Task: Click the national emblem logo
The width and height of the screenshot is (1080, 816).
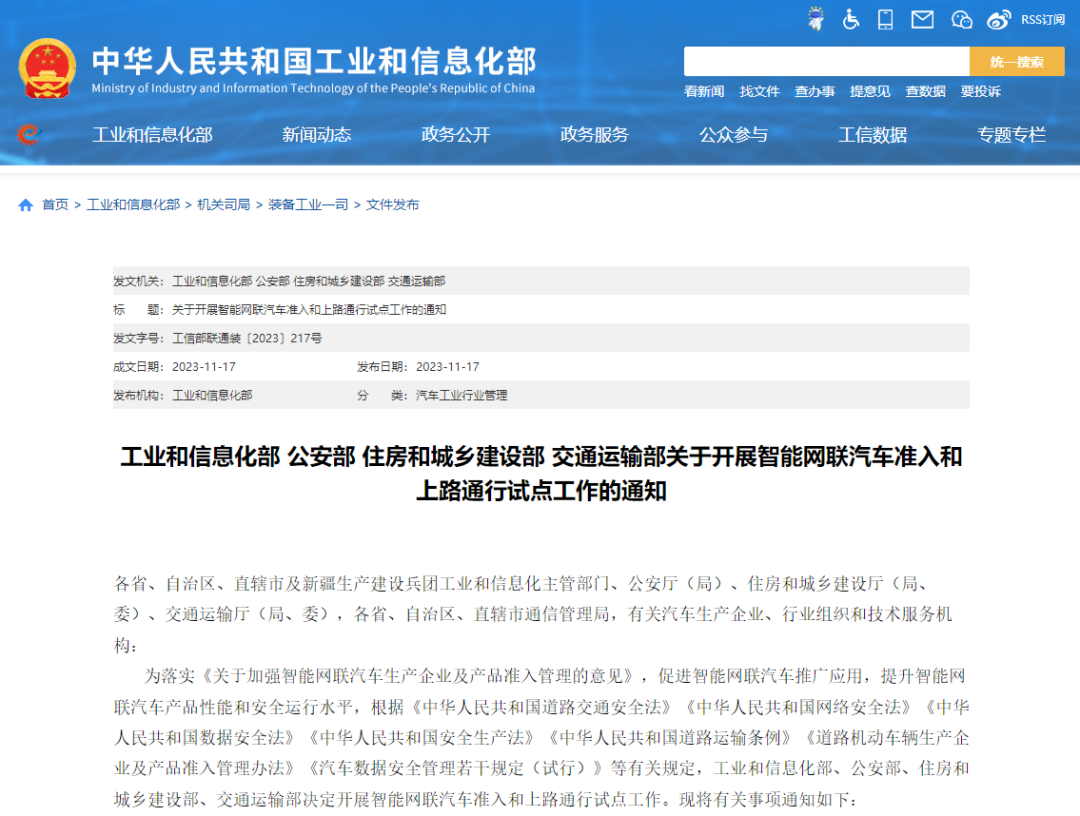Action: pyautogui.click(x=47, y=67)
